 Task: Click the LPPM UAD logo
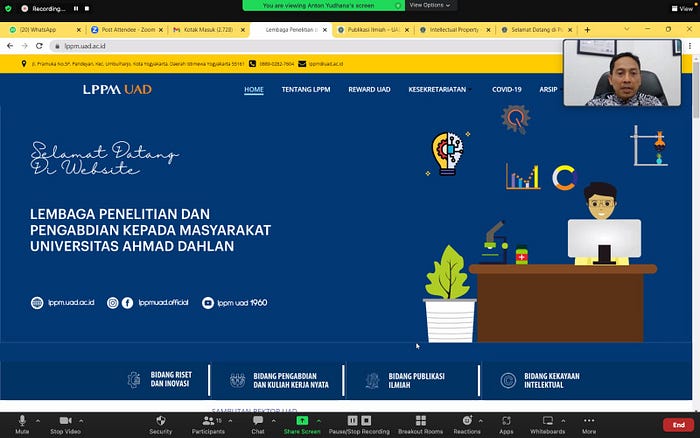coord(117,89)
